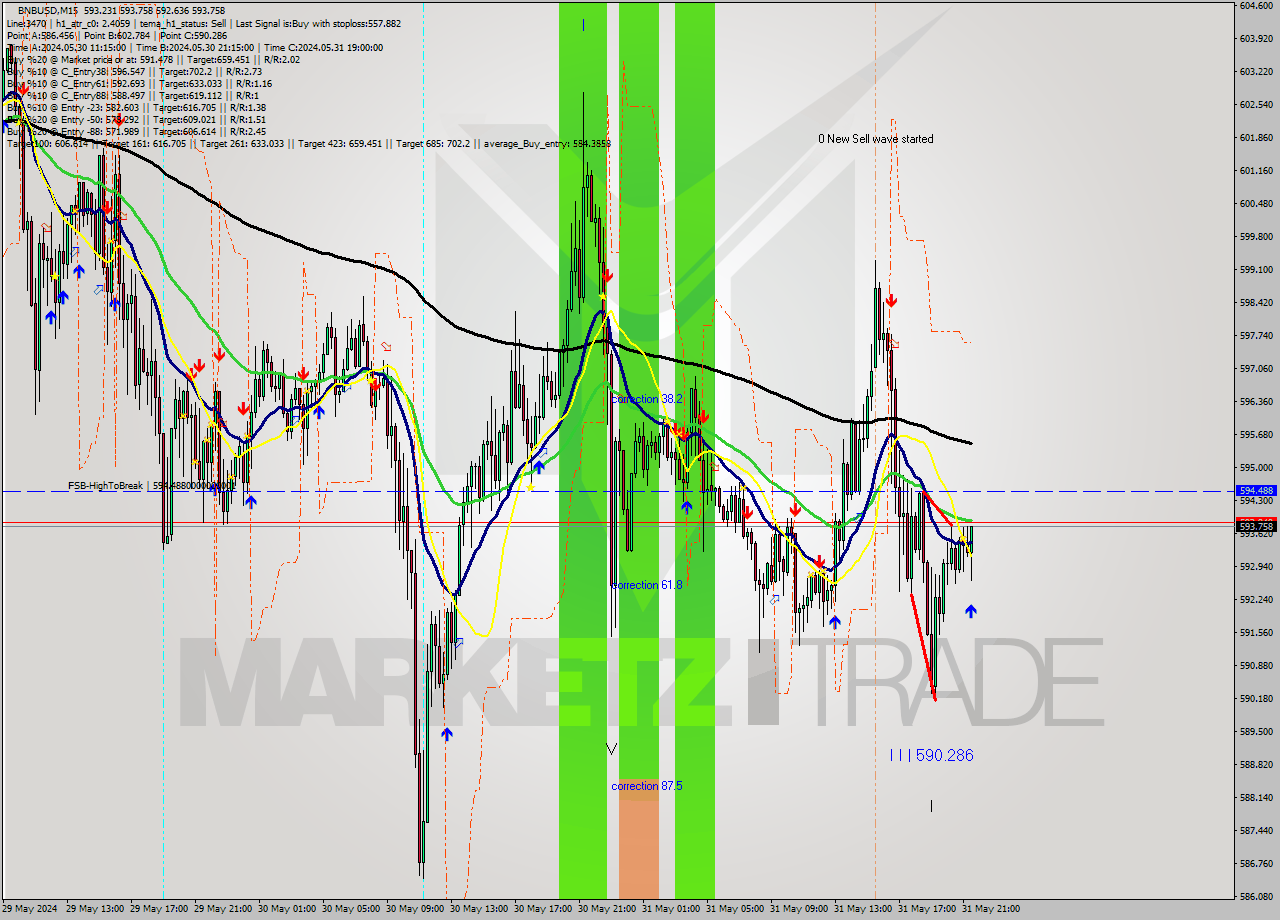Click the 600.480 price axis value
The height and width of the screenshot is (920, 1280).
pos(1255,204)
